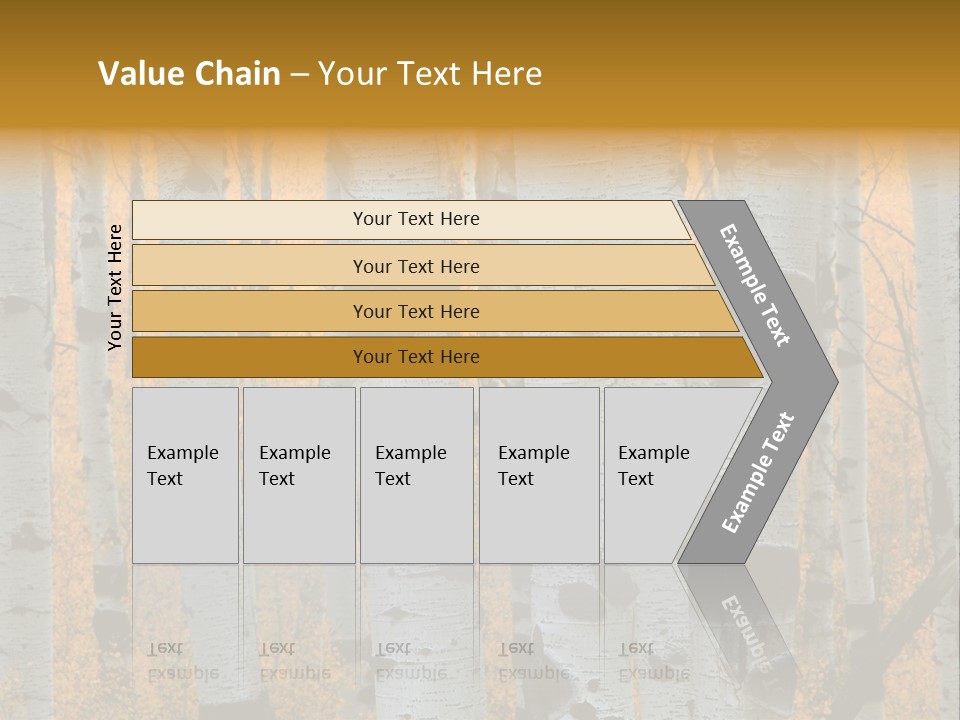Screen dimensions: 960x720
Task: Click the darkest brown bottom bar
Action: click(415, 357)
